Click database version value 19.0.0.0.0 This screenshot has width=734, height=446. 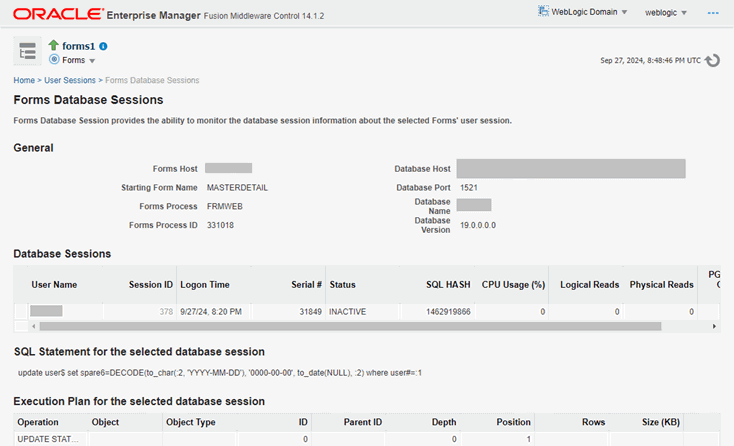[478, 225]
